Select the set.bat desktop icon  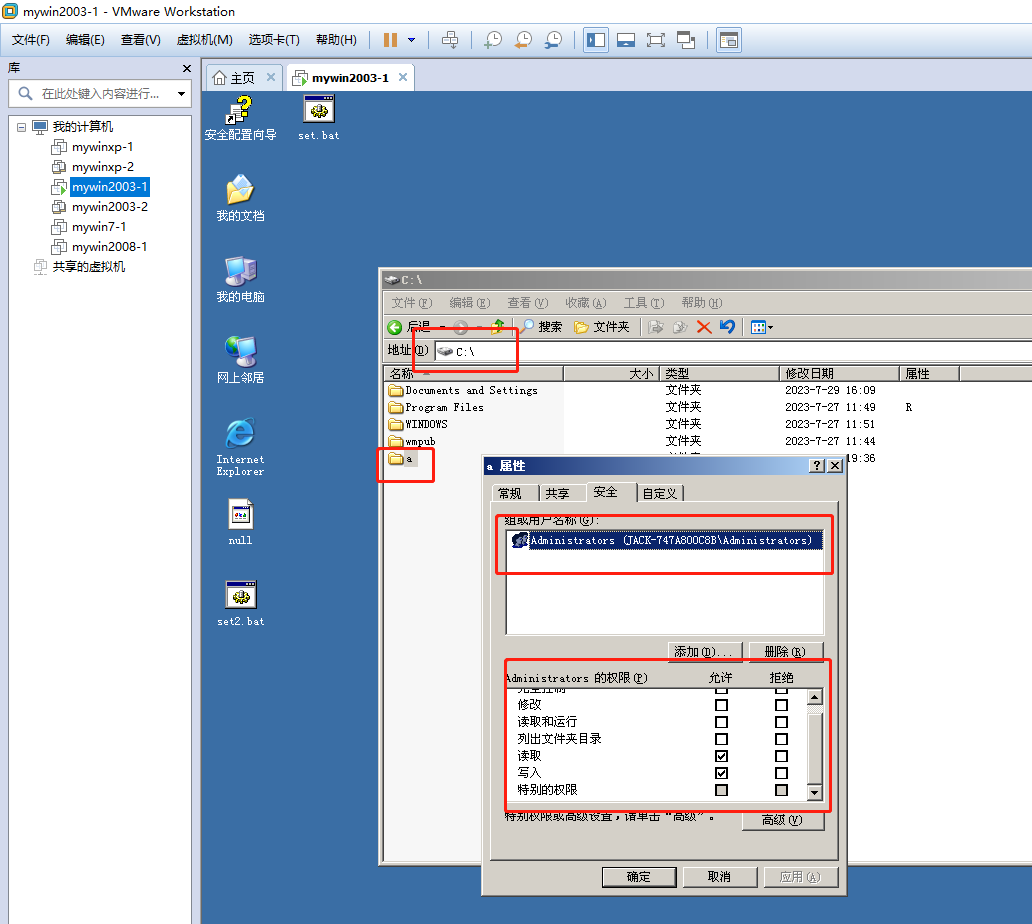click(x=319, y=118)
